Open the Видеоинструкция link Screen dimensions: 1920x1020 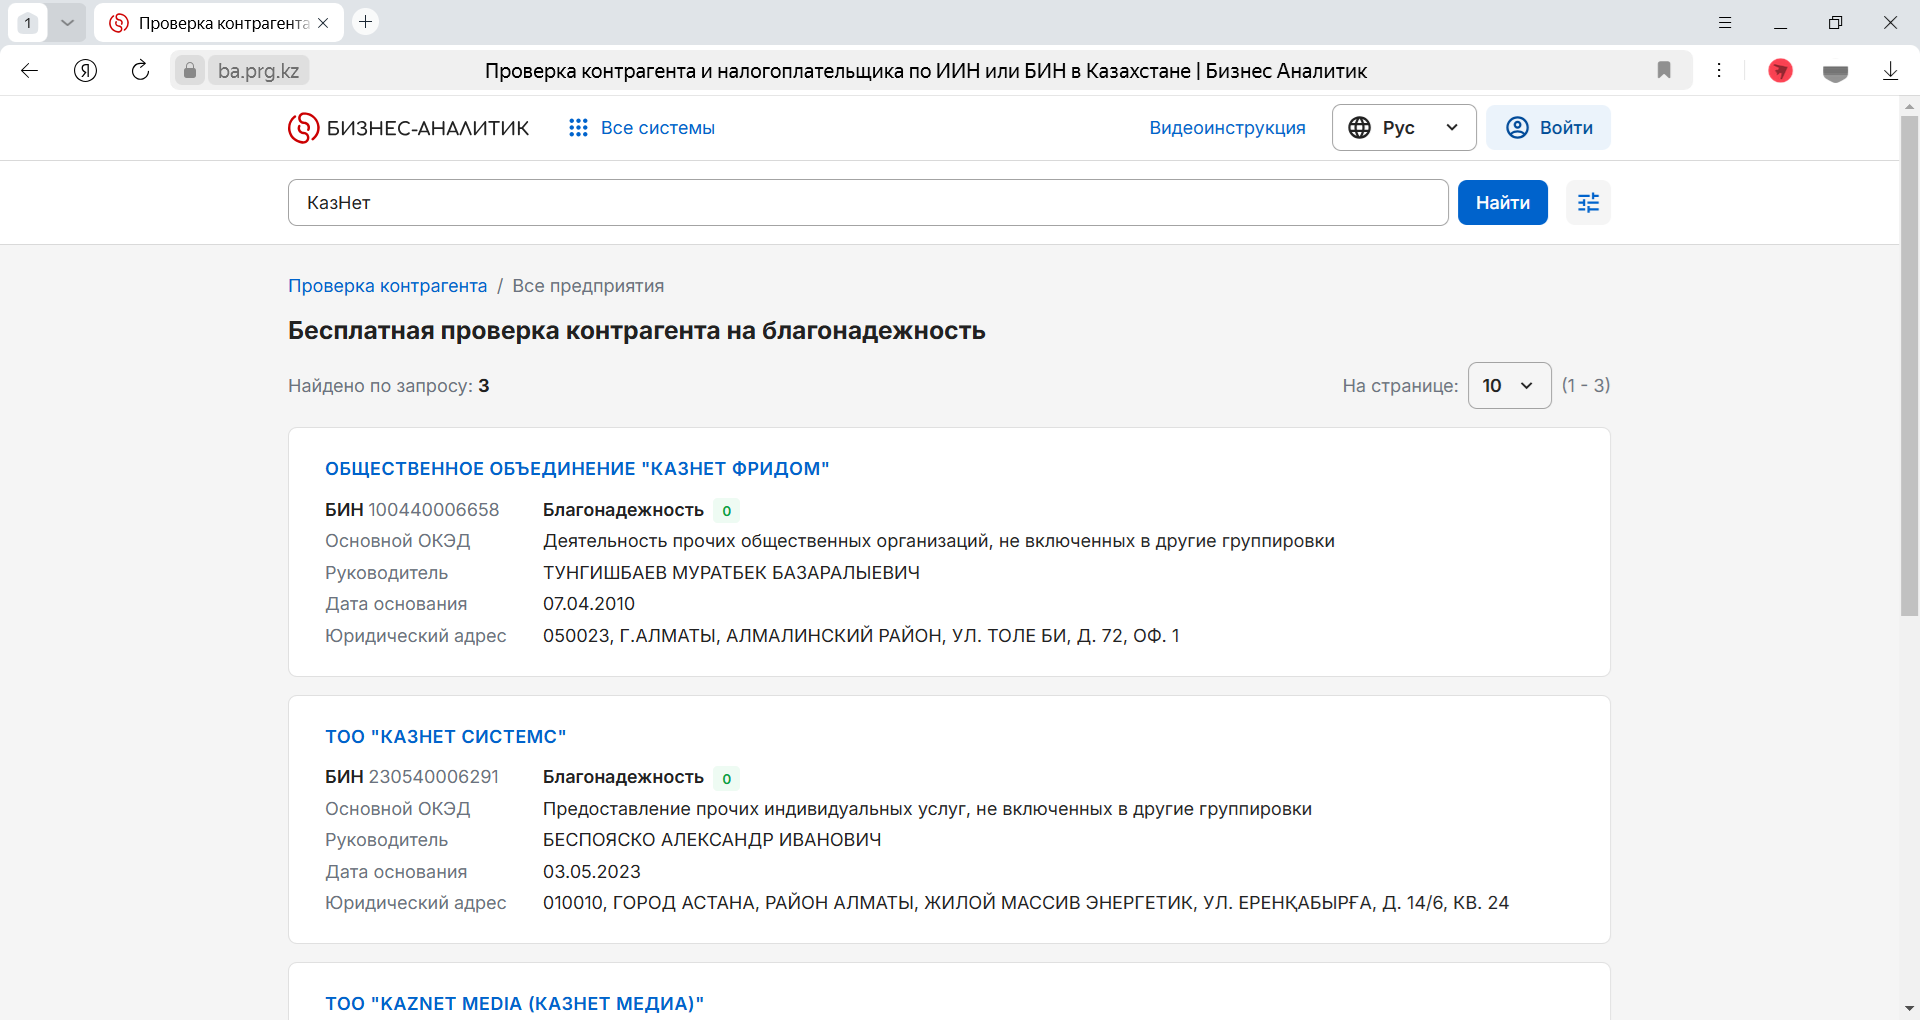pyautogui.click(x=1227, y=127)
